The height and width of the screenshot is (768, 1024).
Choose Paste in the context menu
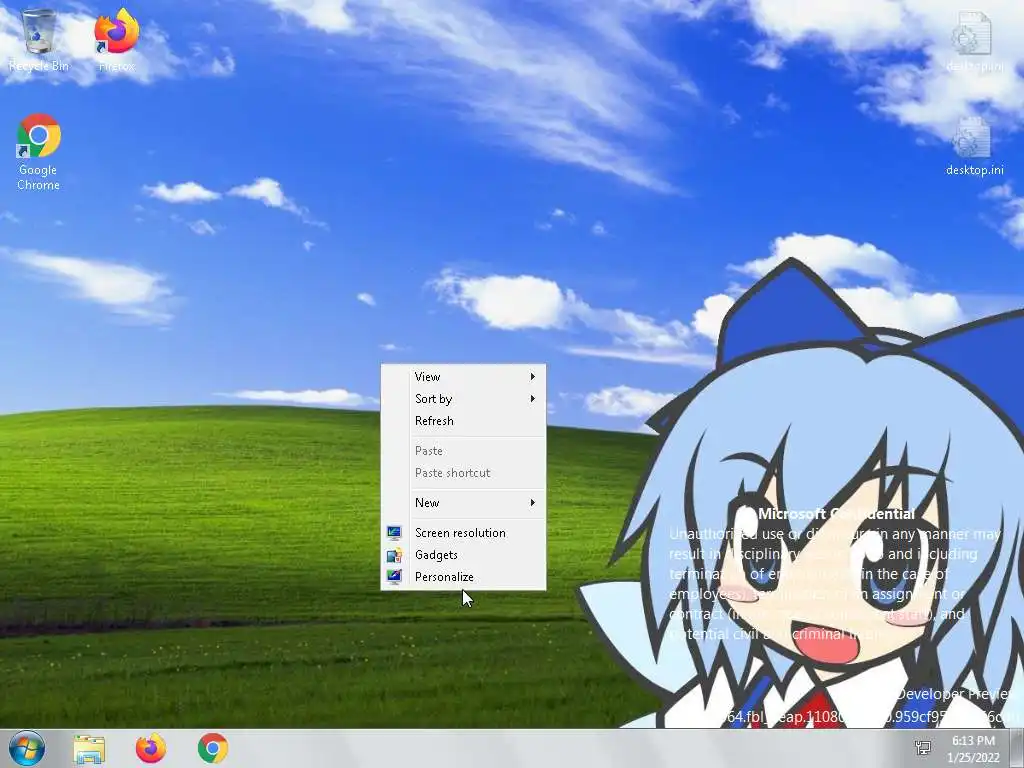click(463, 451)
